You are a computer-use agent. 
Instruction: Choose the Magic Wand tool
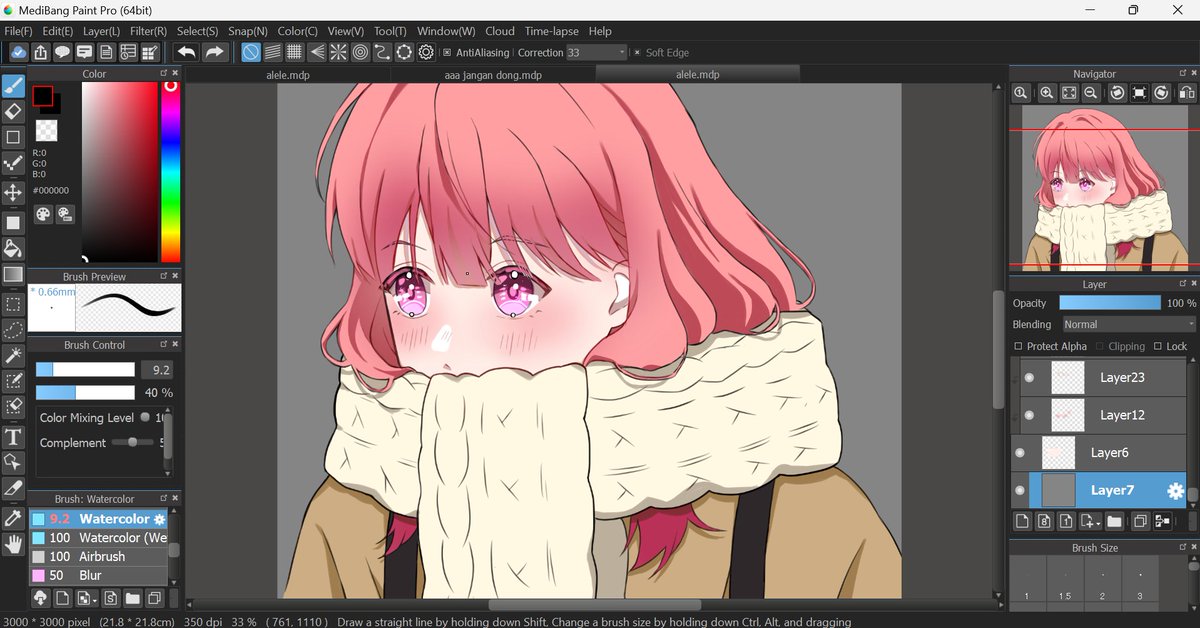[x=13, y=356]
